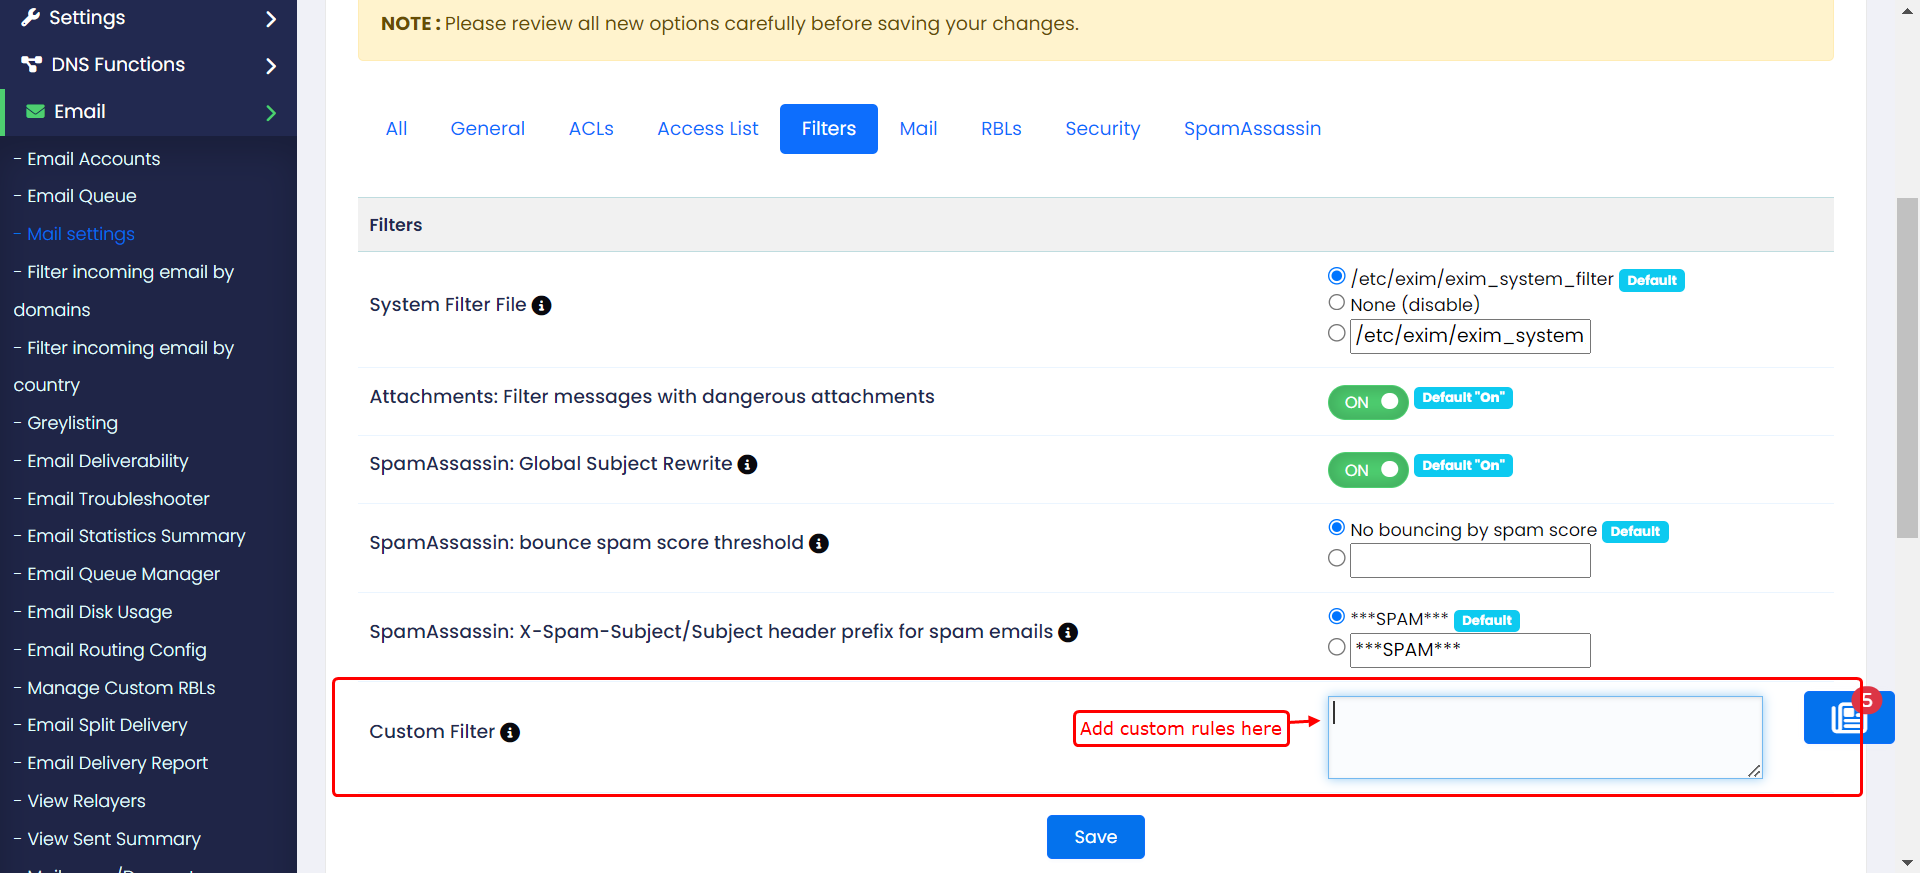Click the Settings wrench icon
Image resolution: width=1920 pixels, height=873 pixels.
coord(31,17)
